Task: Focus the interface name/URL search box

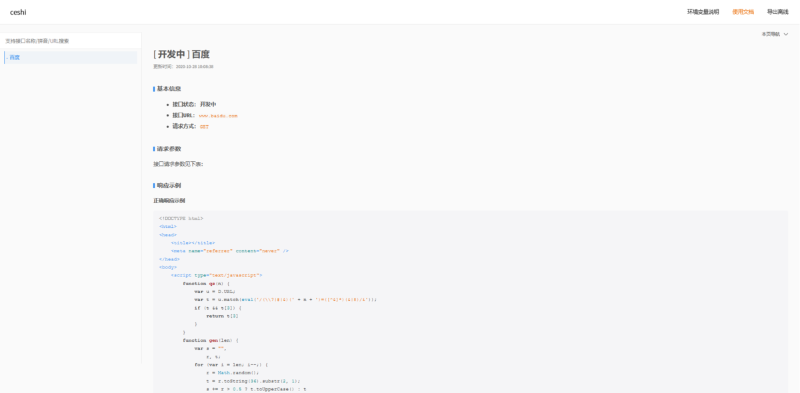Action: [x=70, y=41]
